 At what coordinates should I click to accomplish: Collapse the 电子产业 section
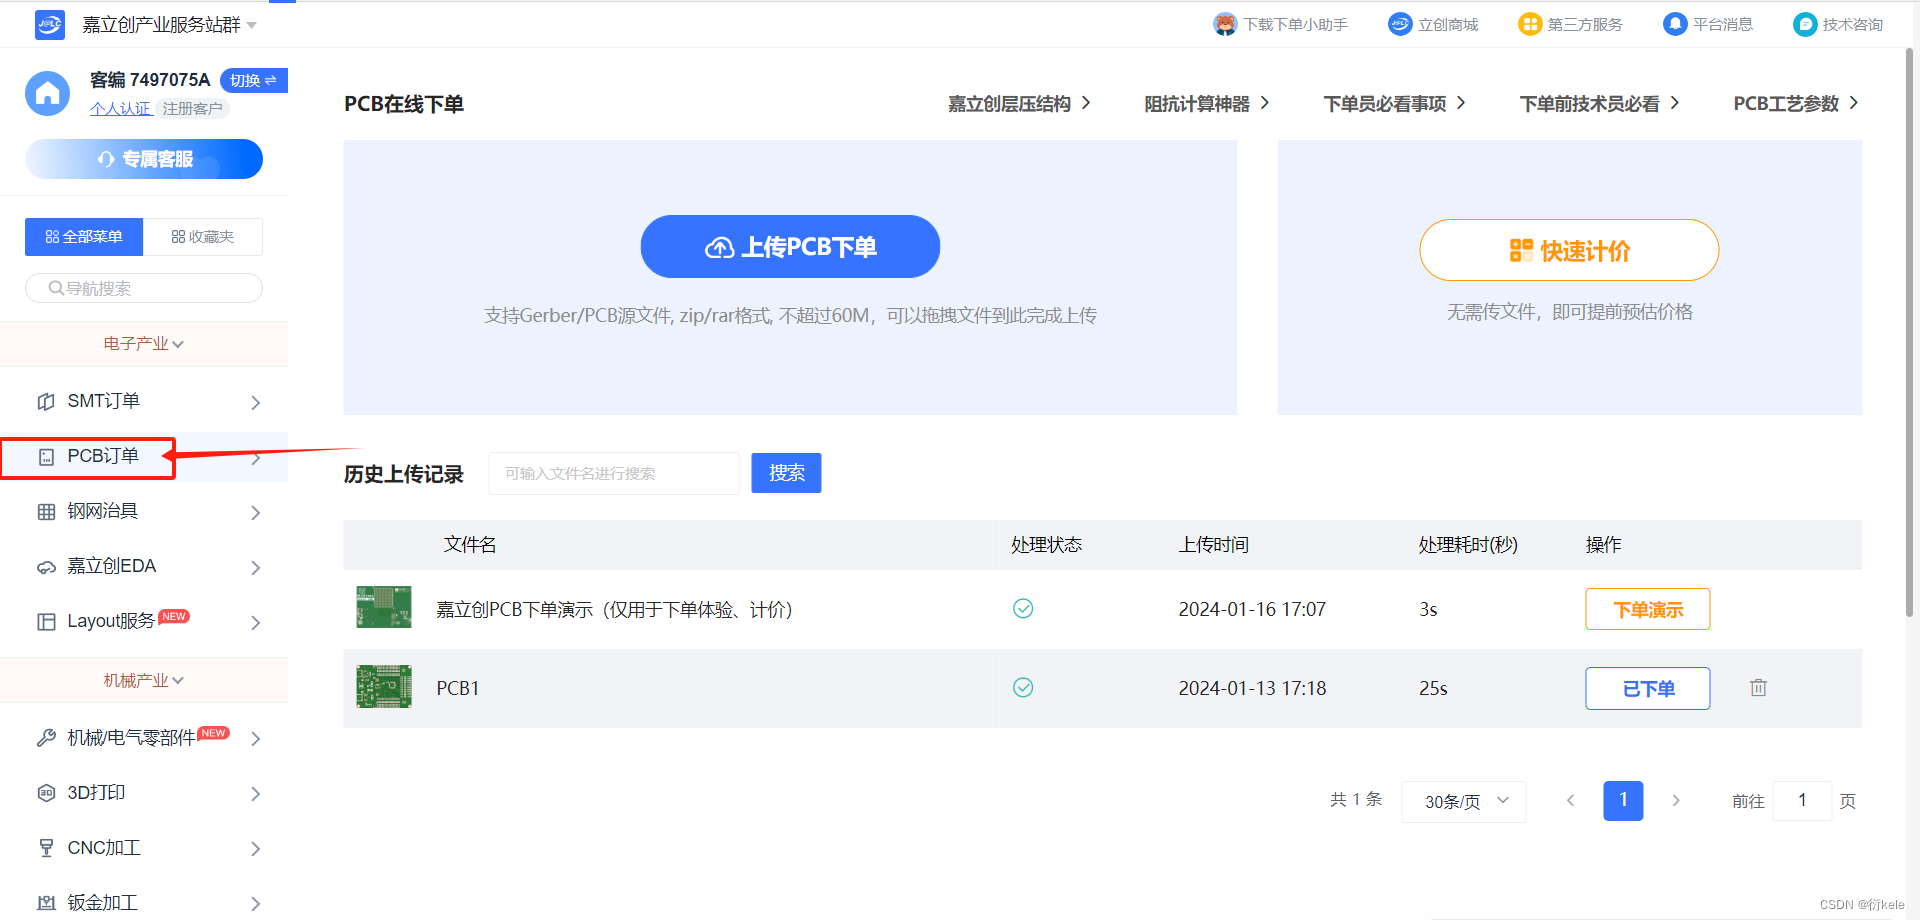[x=144, y=344]
